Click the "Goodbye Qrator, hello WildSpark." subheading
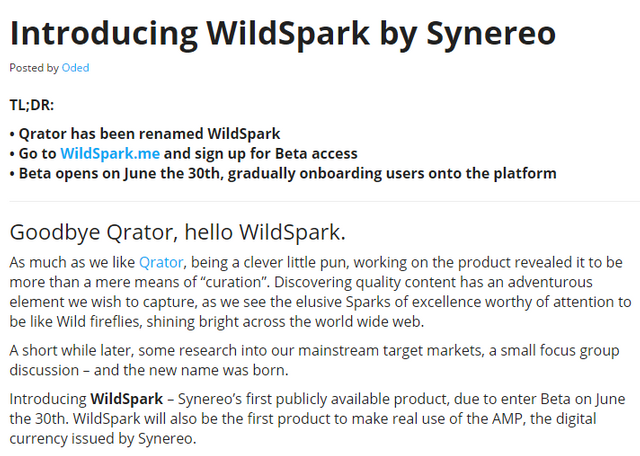This screenshot has width=640, height=456. click(x=177, y=232)
